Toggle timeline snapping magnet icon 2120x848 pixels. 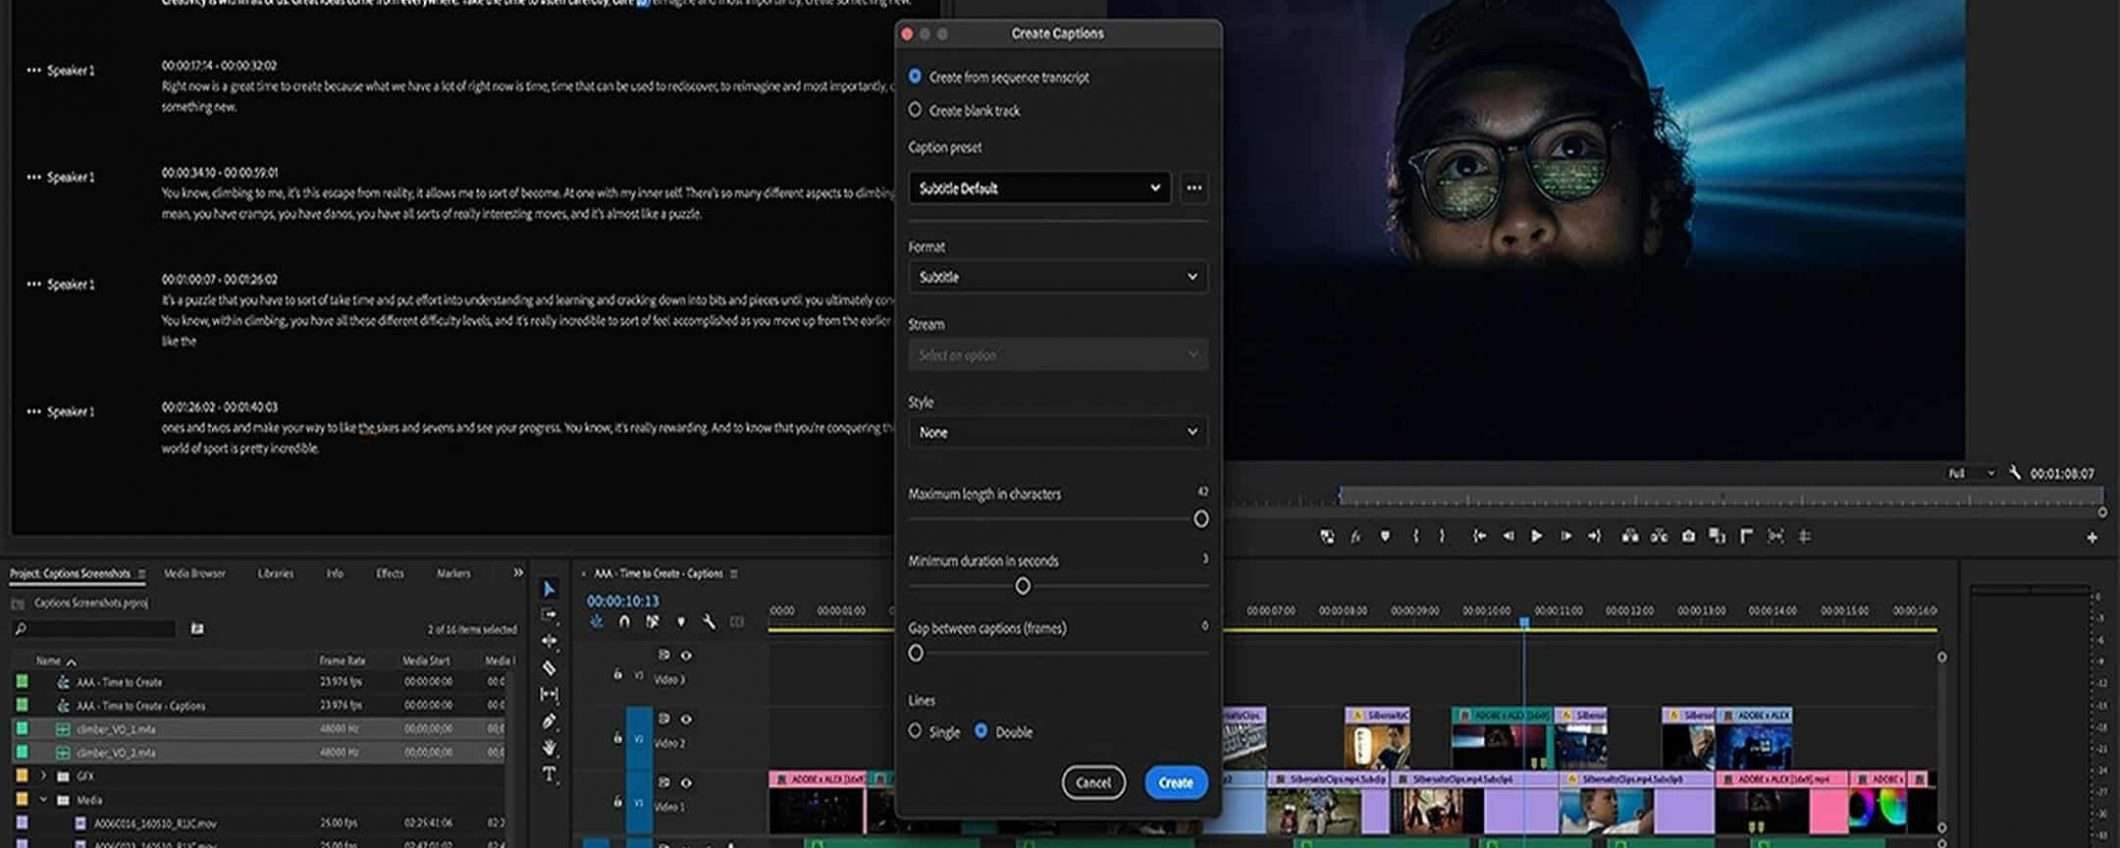tap(624, 622)
